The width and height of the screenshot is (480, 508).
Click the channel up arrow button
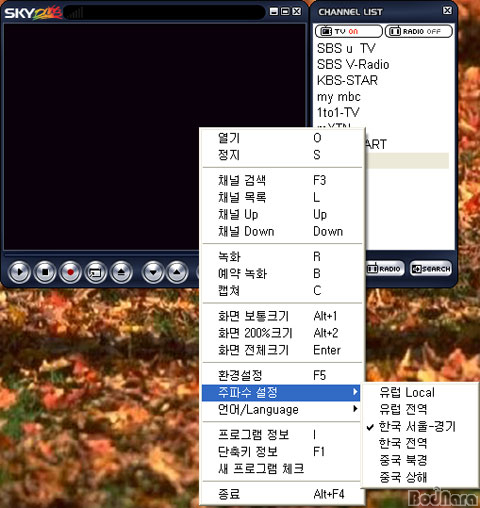point(177,272)
